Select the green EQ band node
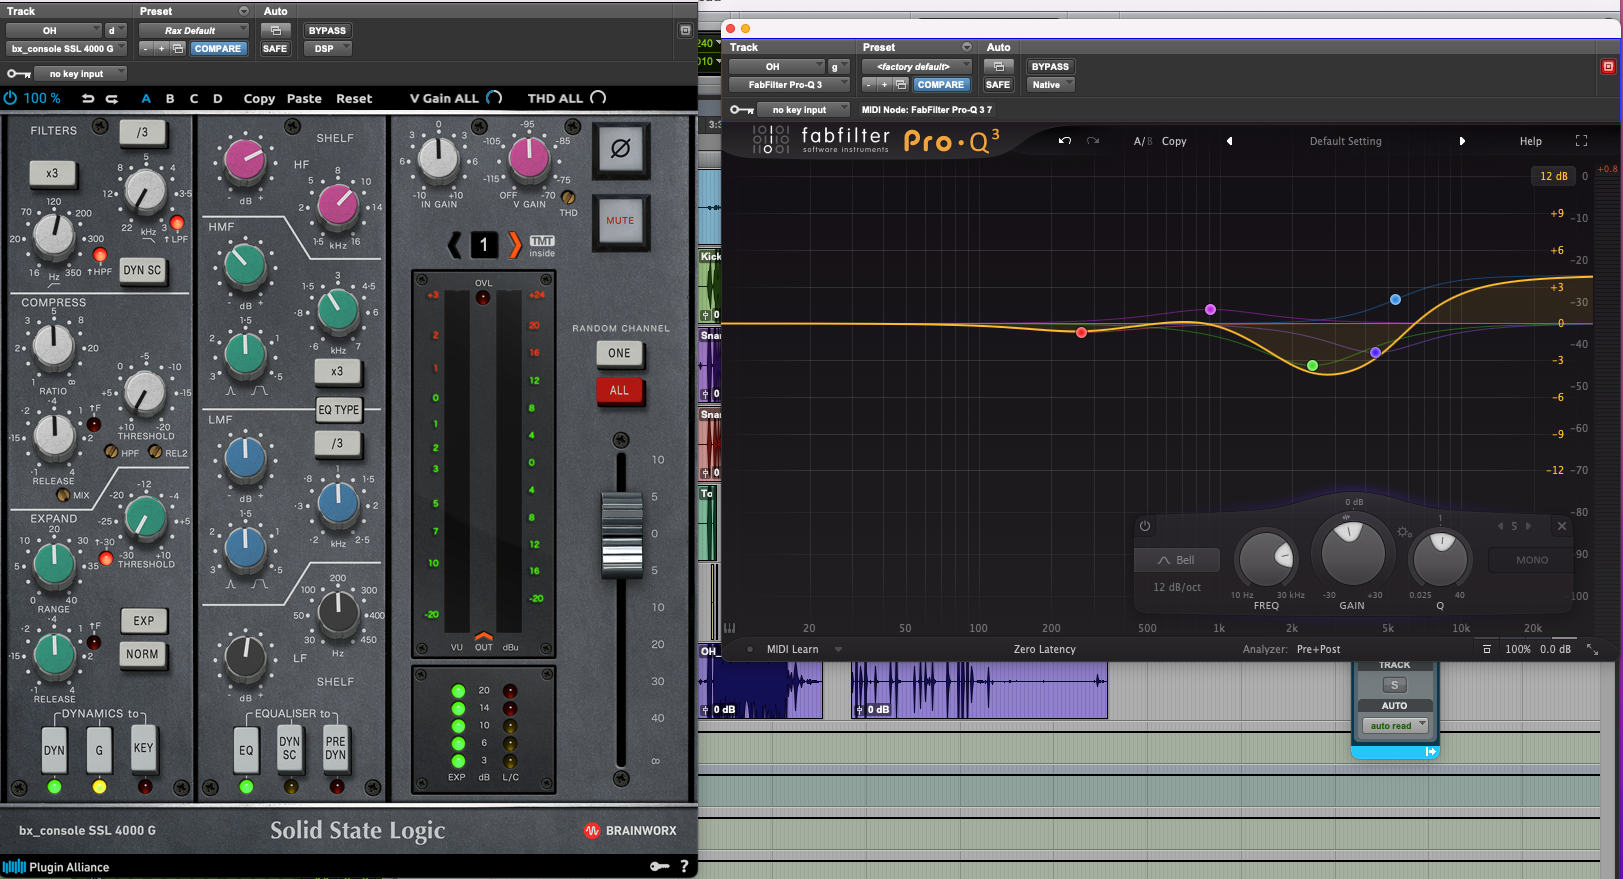1623x879 pixels. (1313, 365)
